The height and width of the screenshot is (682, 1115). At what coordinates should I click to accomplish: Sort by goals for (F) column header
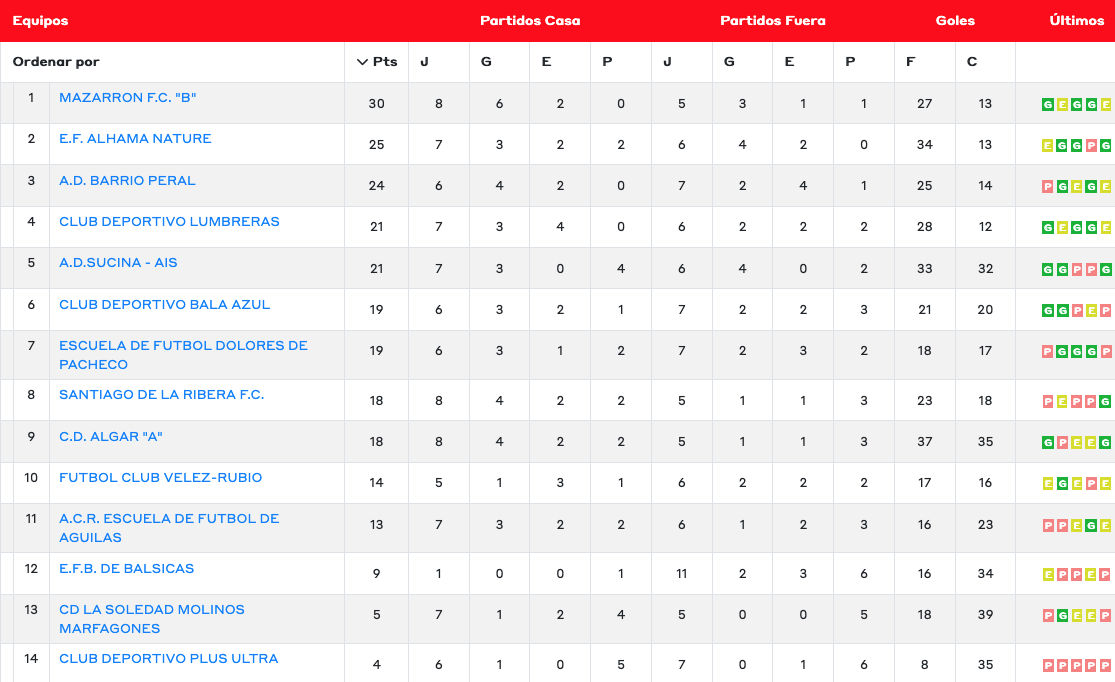coord(910,62)
